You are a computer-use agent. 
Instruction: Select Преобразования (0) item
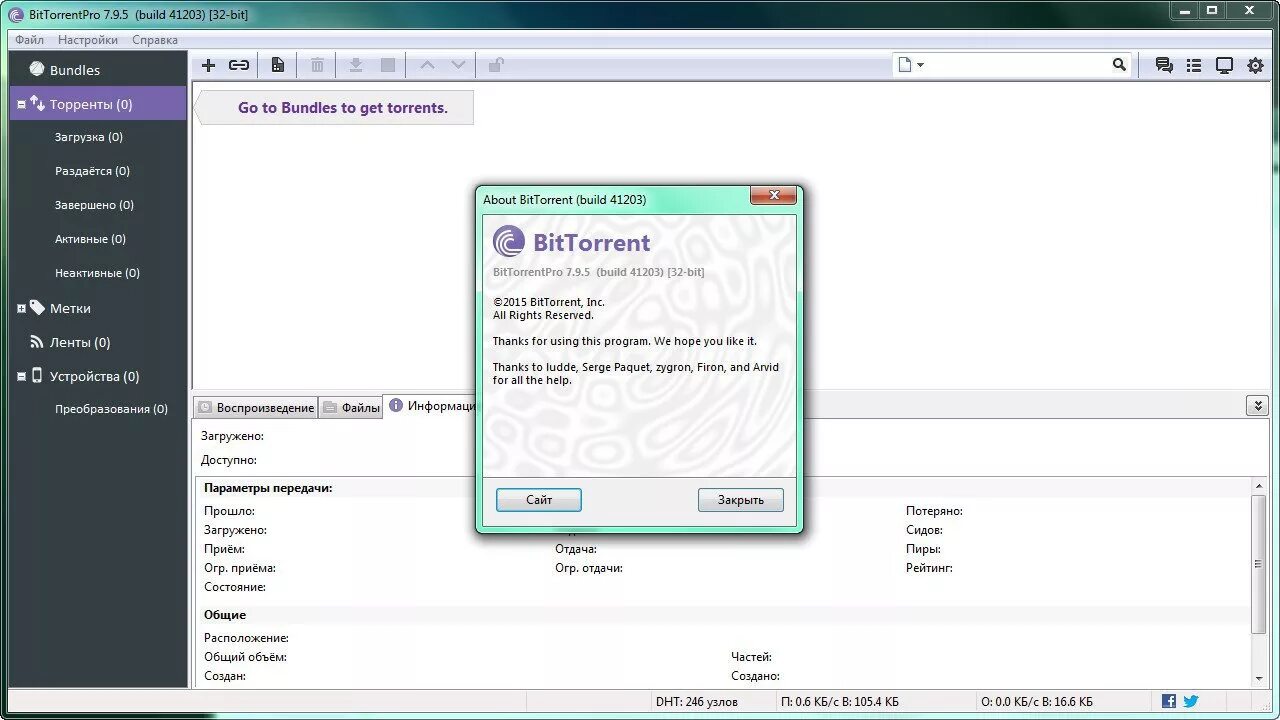(x=112, y=409)
